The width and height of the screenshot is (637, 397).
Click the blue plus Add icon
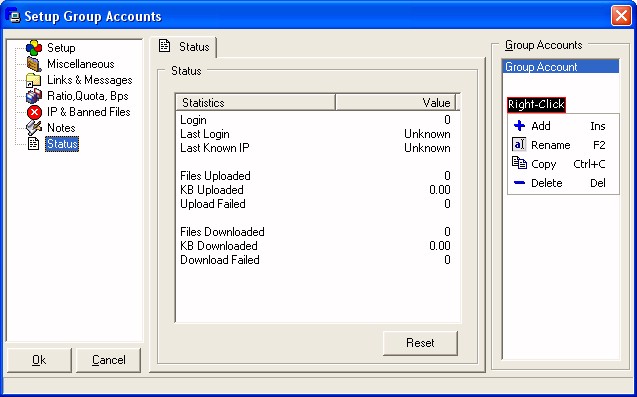(519, 126)
